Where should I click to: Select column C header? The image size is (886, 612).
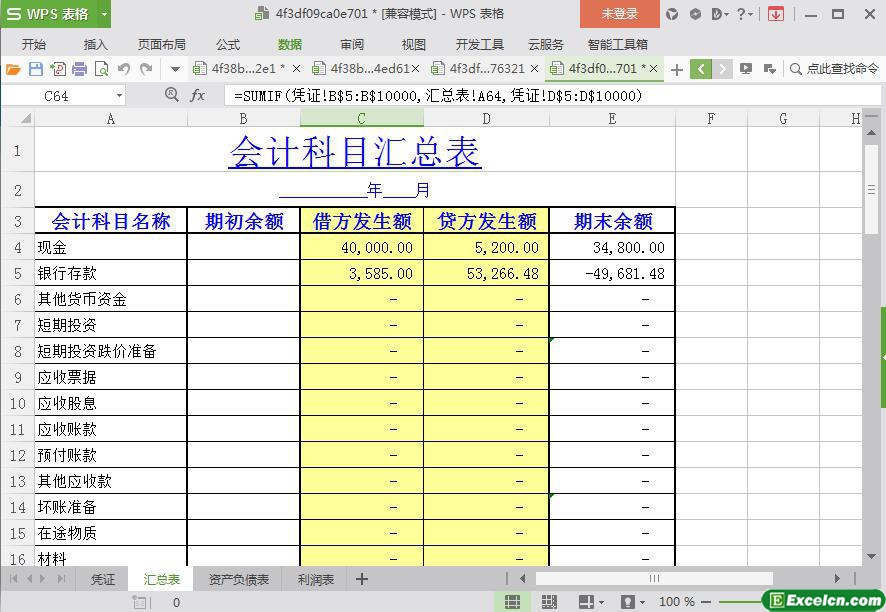[x=361, y=118]
